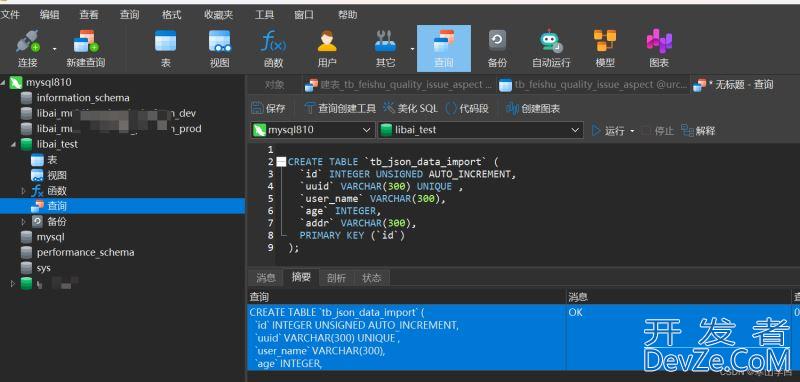Click 美化 SQL beautify button

coord(411,108)
